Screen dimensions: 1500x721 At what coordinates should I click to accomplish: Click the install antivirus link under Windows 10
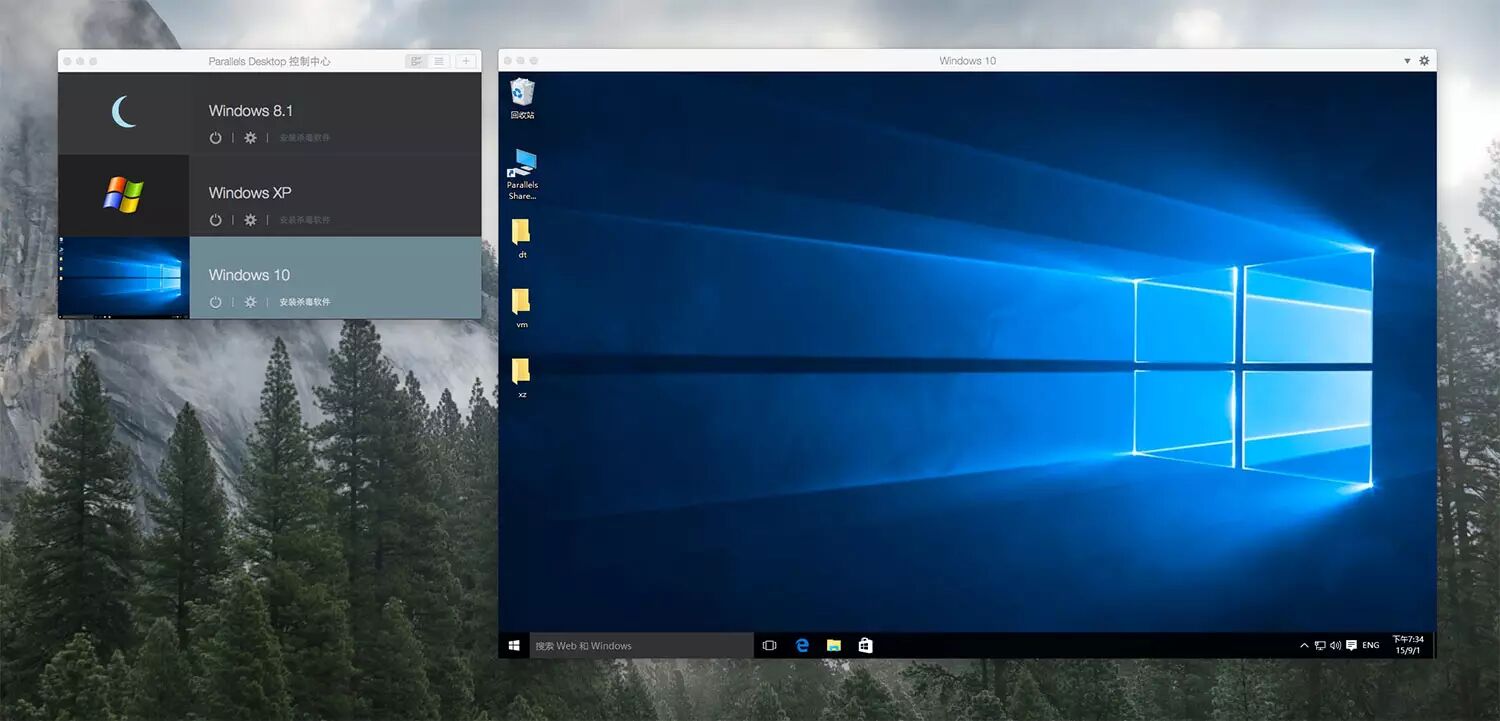pyautogui.click(x=304, y=302)
